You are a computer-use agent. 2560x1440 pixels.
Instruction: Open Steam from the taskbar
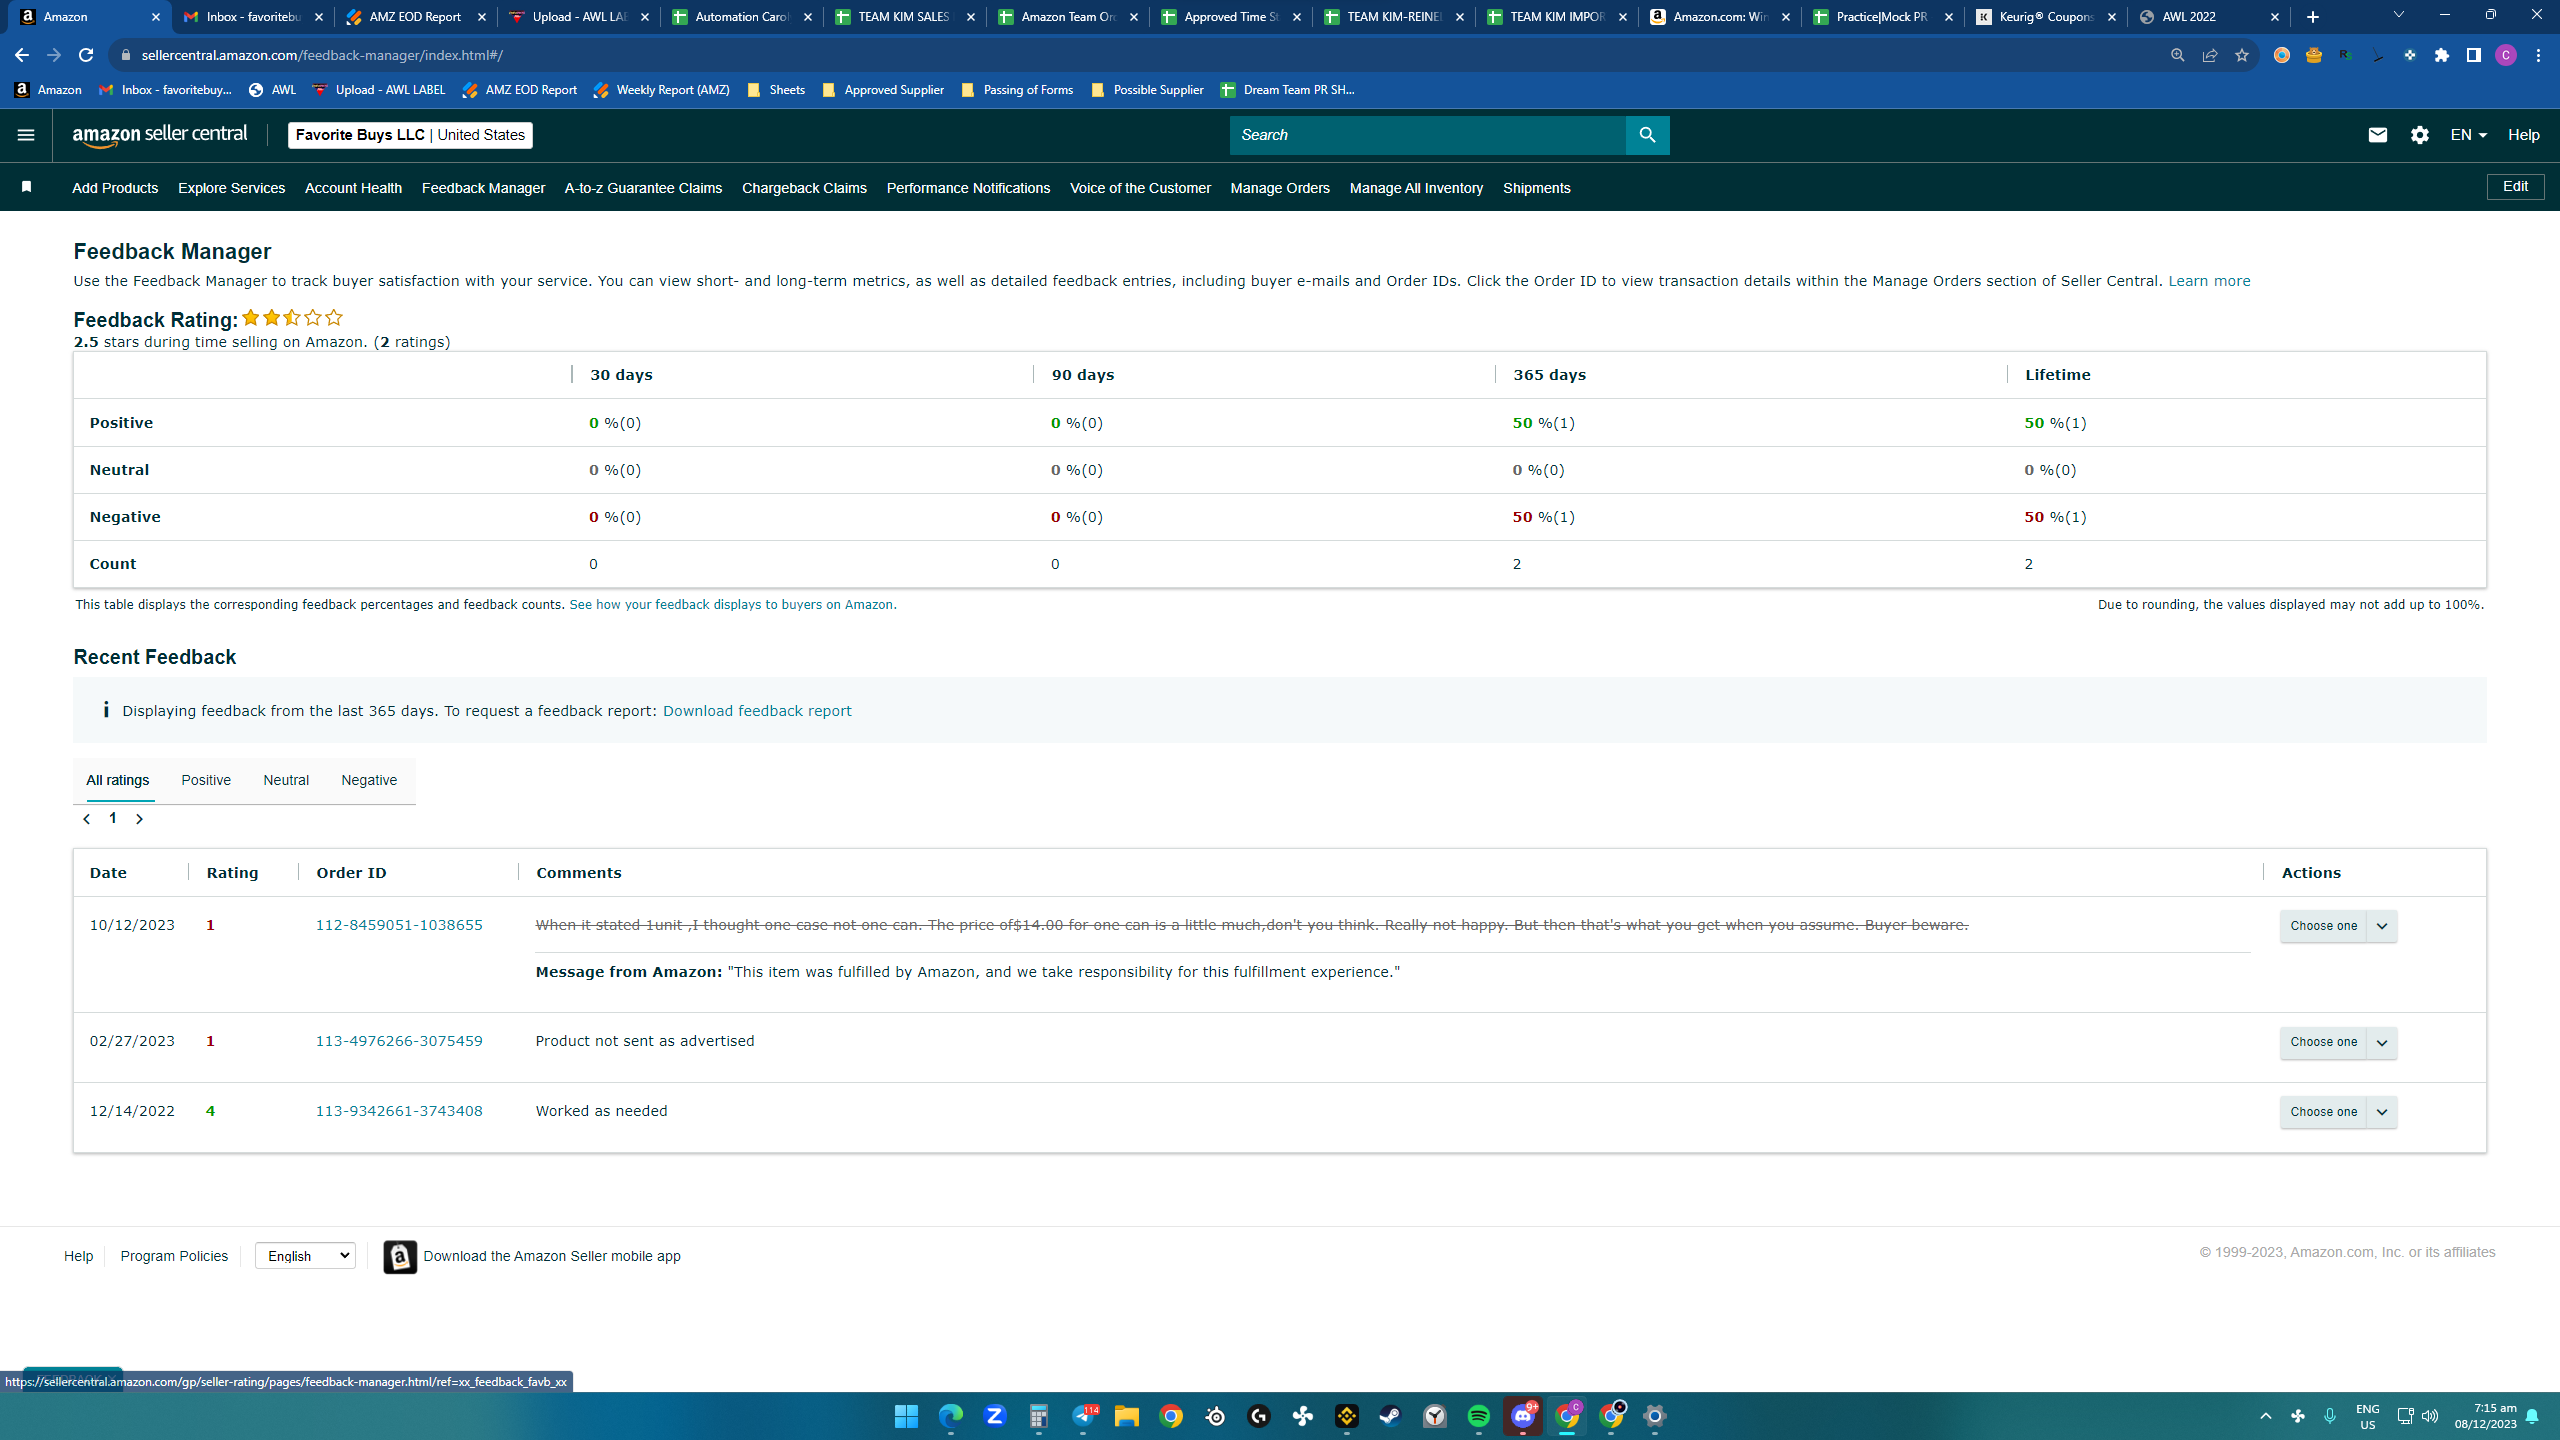(1391, 1416)
